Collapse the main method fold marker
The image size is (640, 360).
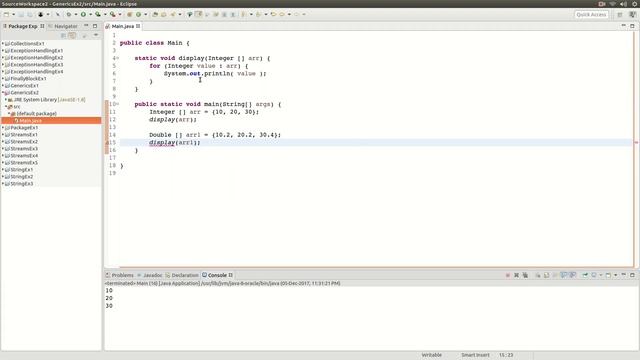[118, 104]
